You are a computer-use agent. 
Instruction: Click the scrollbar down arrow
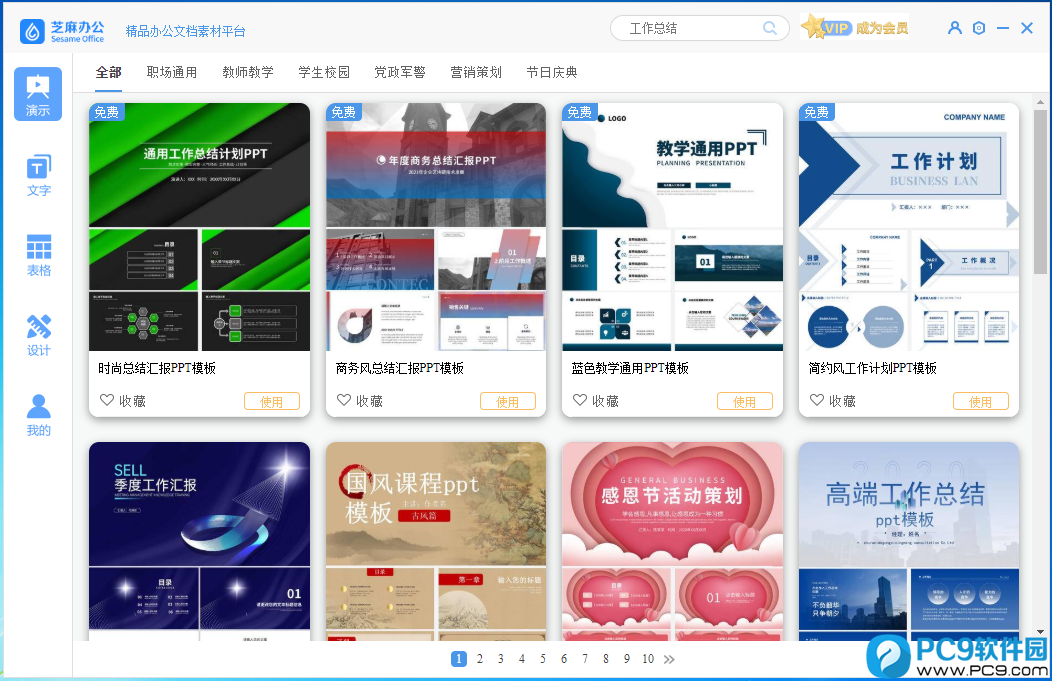pos(1041,631)
